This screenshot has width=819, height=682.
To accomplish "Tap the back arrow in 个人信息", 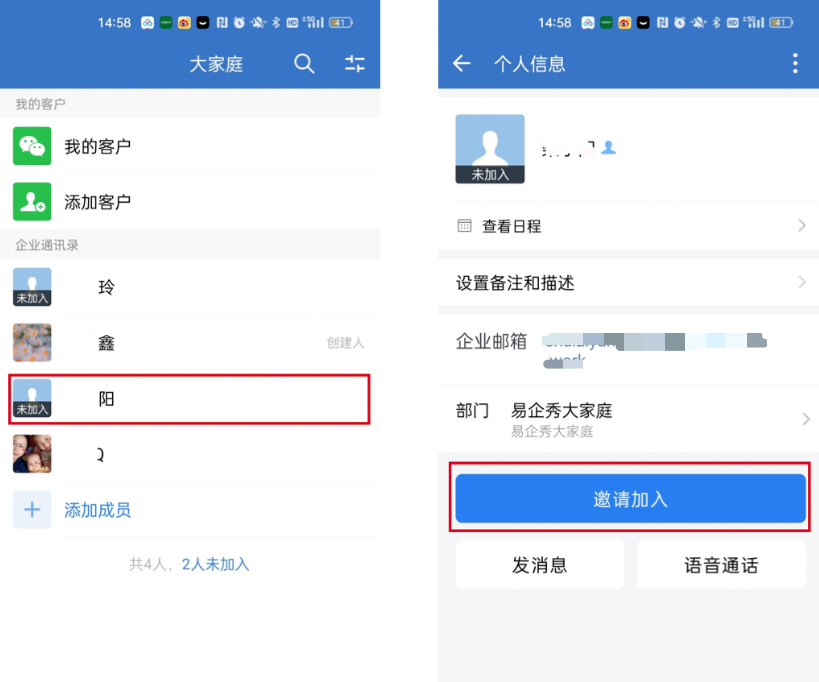I will tap(462, 64).
